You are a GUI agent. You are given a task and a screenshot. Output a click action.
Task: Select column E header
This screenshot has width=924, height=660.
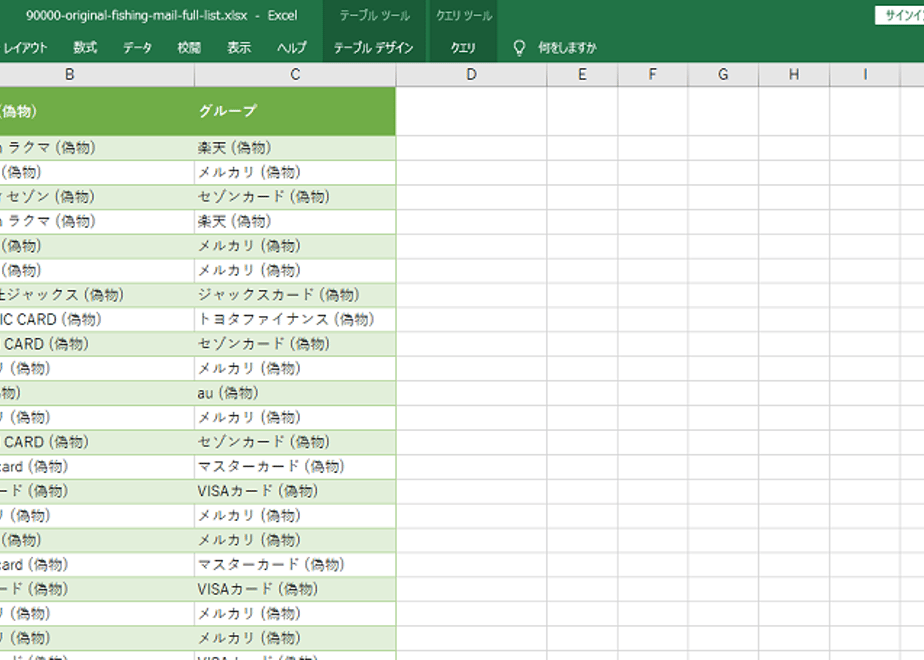point(582,75)
